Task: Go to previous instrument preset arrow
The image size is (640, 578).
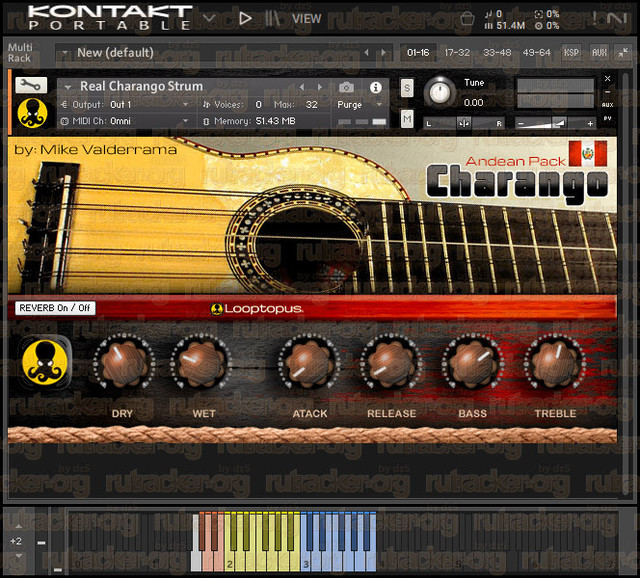Action: pos(302,87)
